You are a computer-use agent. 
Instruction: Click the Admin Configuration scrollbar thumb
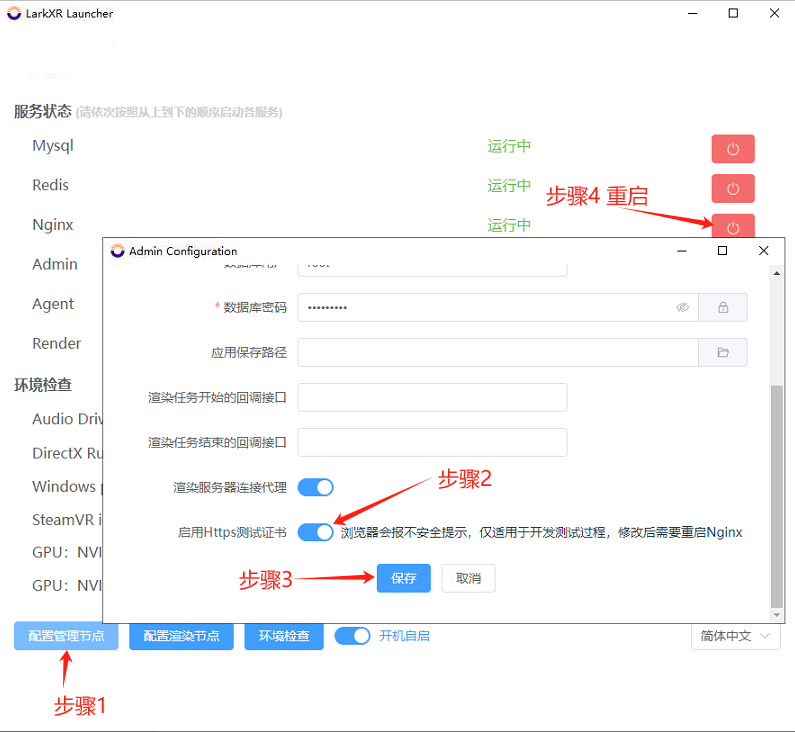[776, 496]
